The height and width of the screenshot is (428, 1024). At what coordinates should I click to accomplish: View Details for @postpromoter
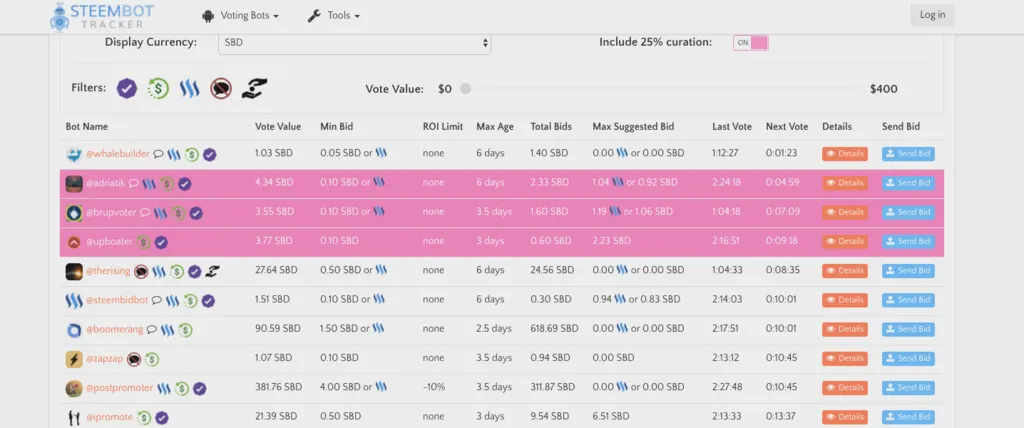tap(844, 387)
